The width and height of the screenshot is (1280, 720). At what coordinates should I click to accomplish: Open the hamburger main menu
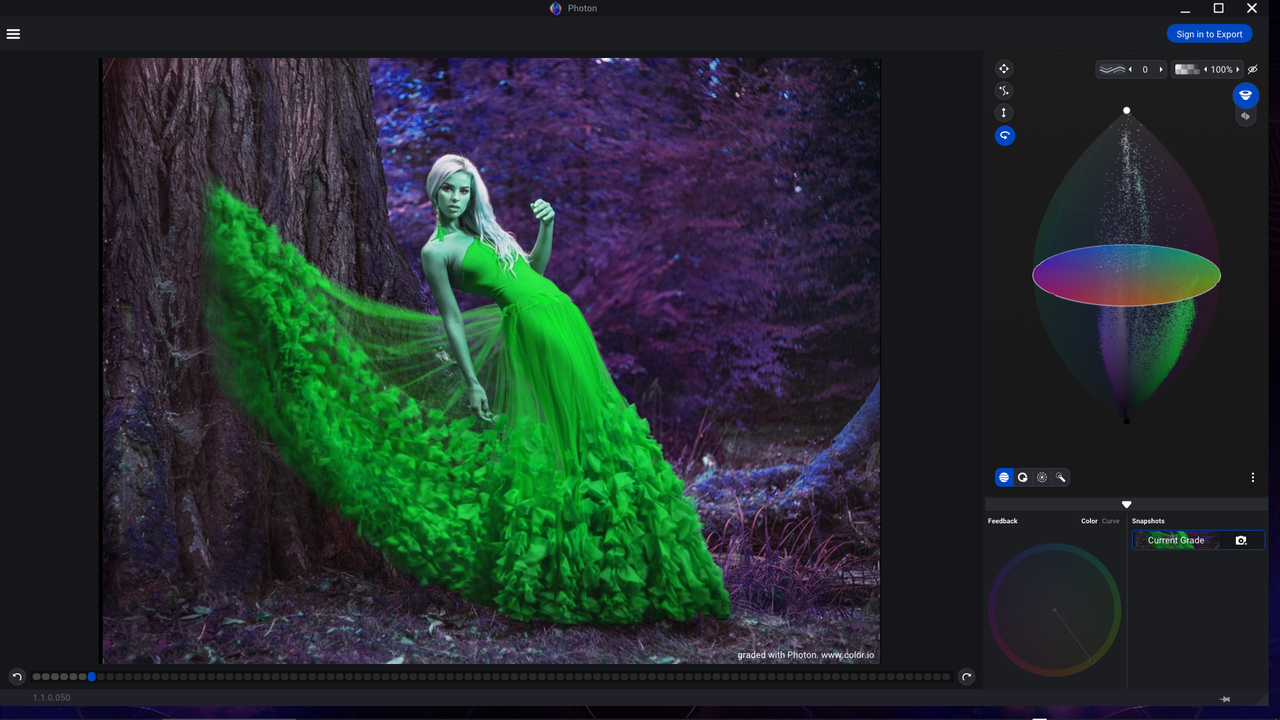[x=13, y=34]
